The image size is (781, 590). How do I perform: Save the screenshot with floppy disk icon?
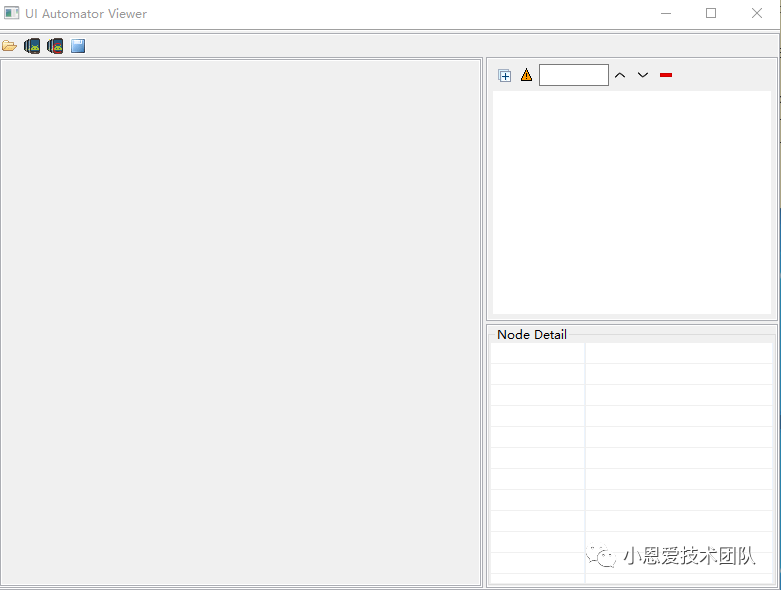pyautogui.click(x=78, y=46)
